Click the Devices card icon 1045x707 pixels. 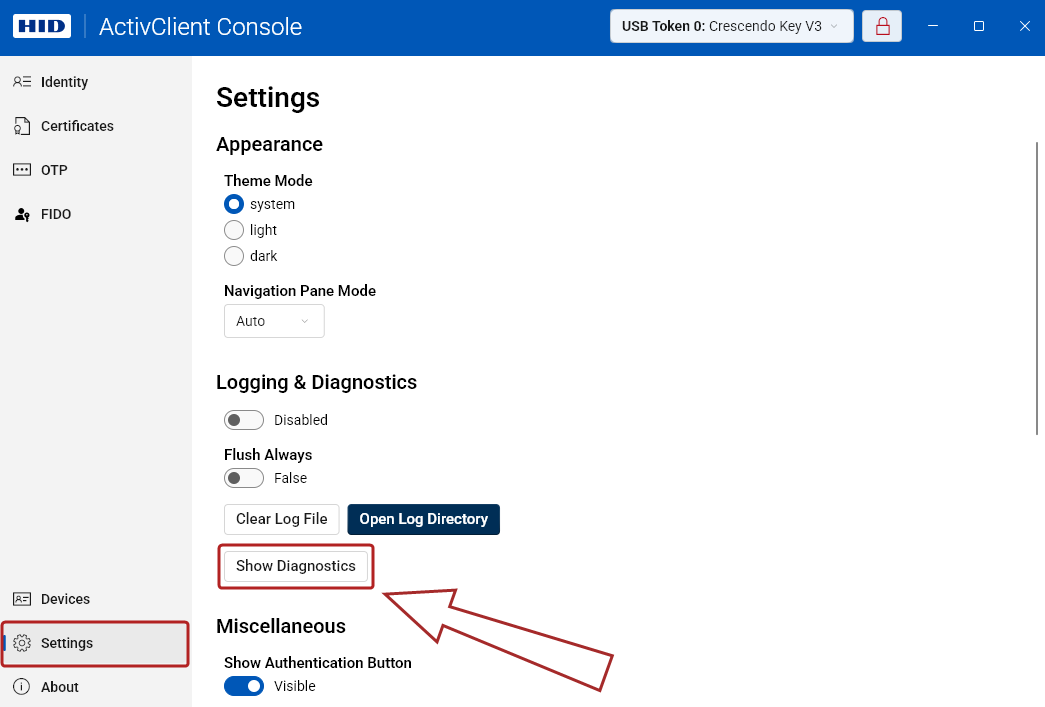22,599
